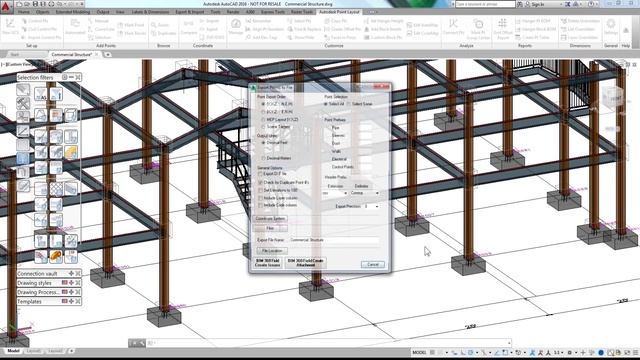The height and width of the screenshot is (360, 640).
Task: Click the keyword search field in title bar
Action: 485,4
